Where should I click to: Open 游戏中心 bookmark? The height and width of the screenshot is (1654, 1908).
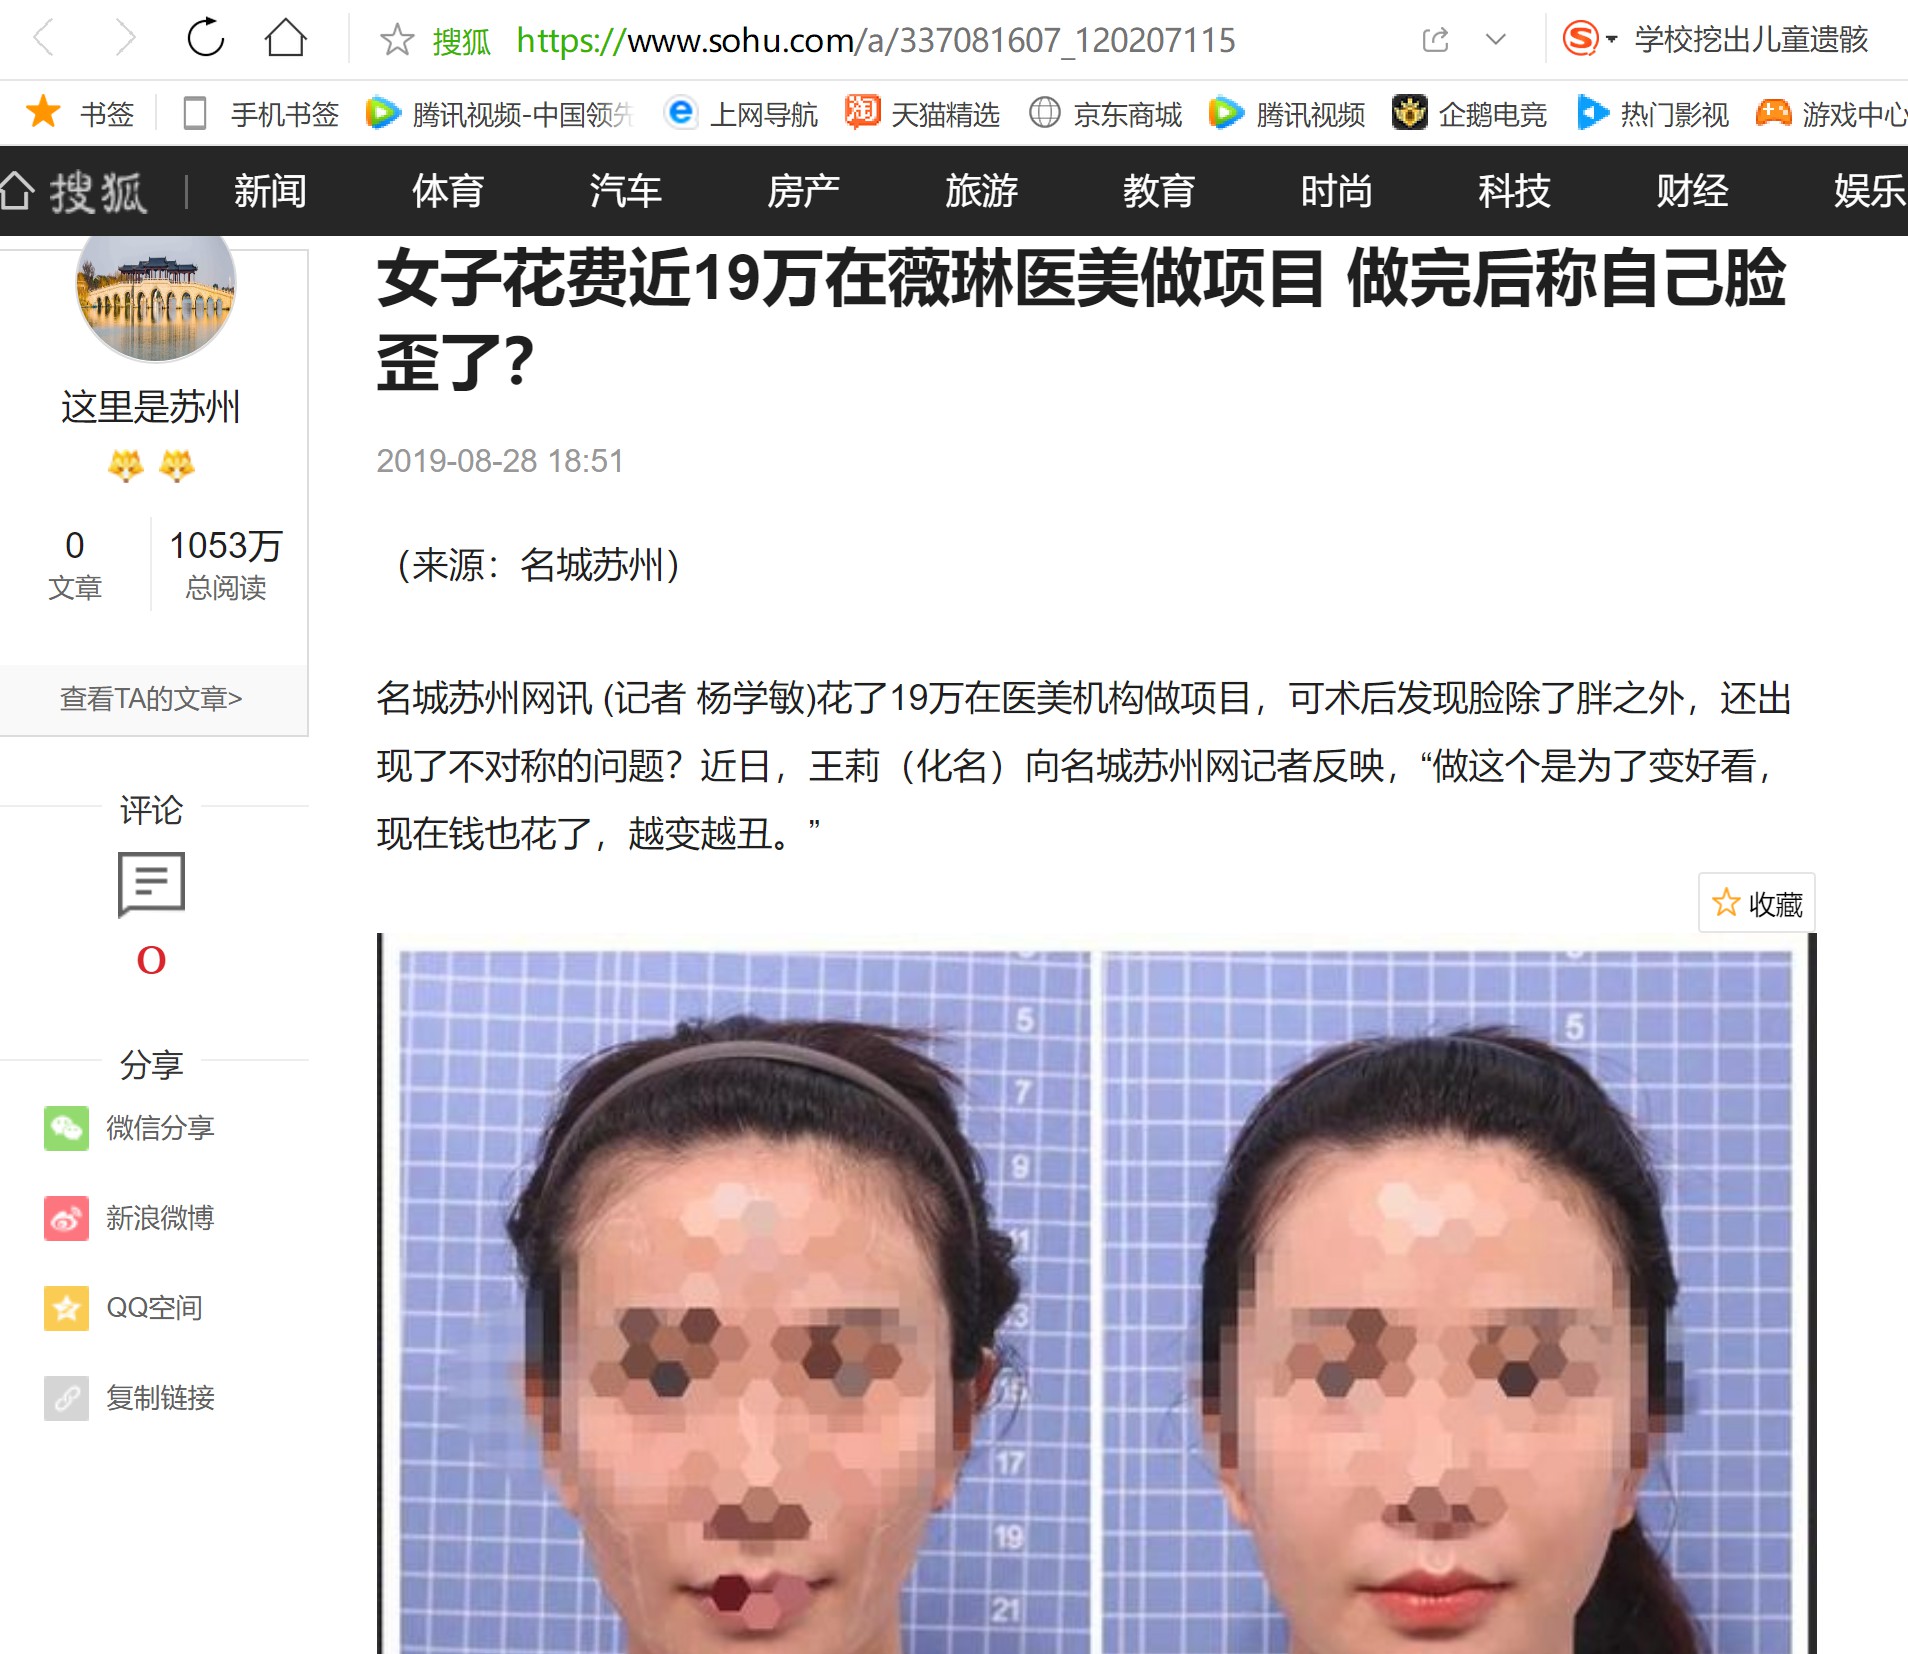click(x=1832, y=114)
